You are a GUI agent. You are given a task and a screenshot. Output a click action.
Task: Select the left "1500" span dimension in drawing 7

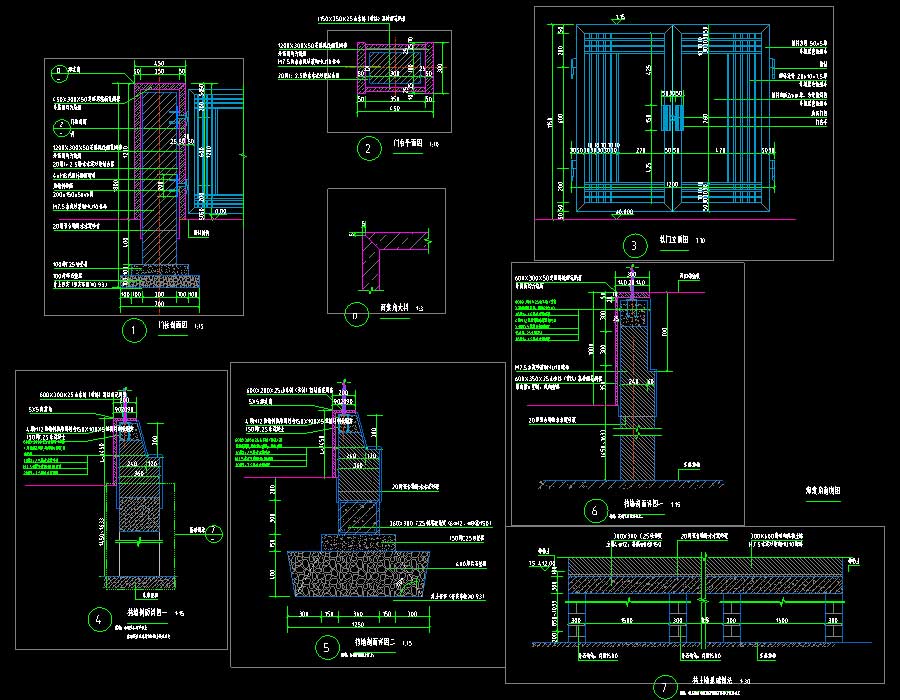tap(627, 620)
